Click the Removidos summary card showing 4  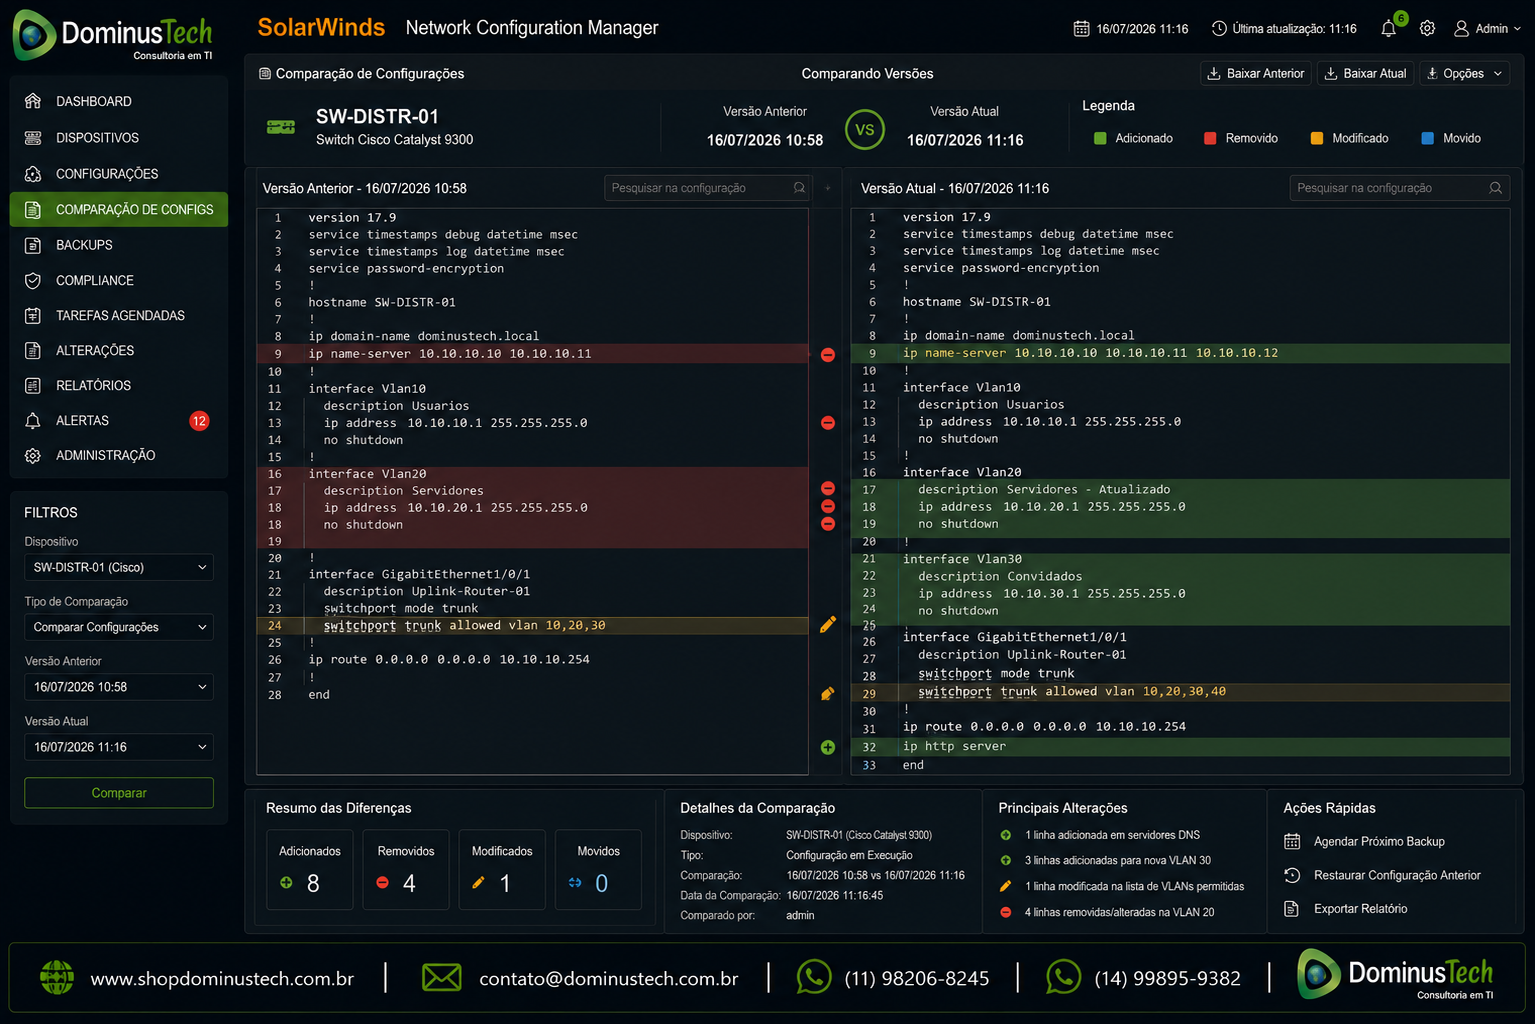[x=406, y=870]
